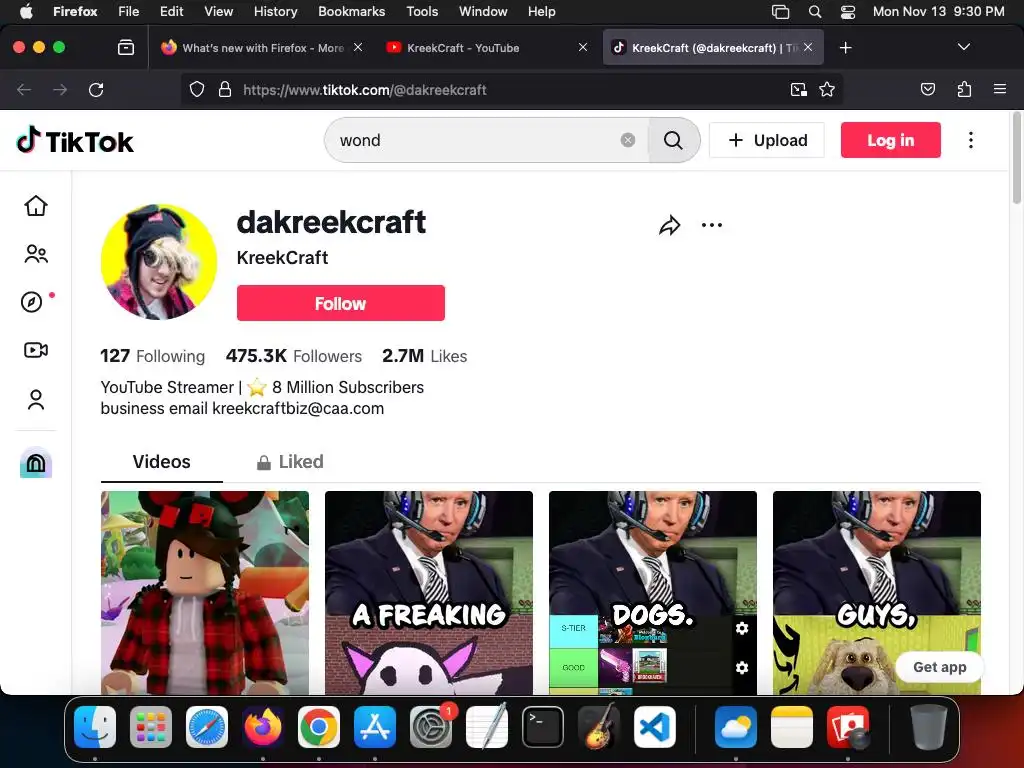Click the 2.7M Likes count
This screenshot has height=768, width=1024.
point(424,356)
